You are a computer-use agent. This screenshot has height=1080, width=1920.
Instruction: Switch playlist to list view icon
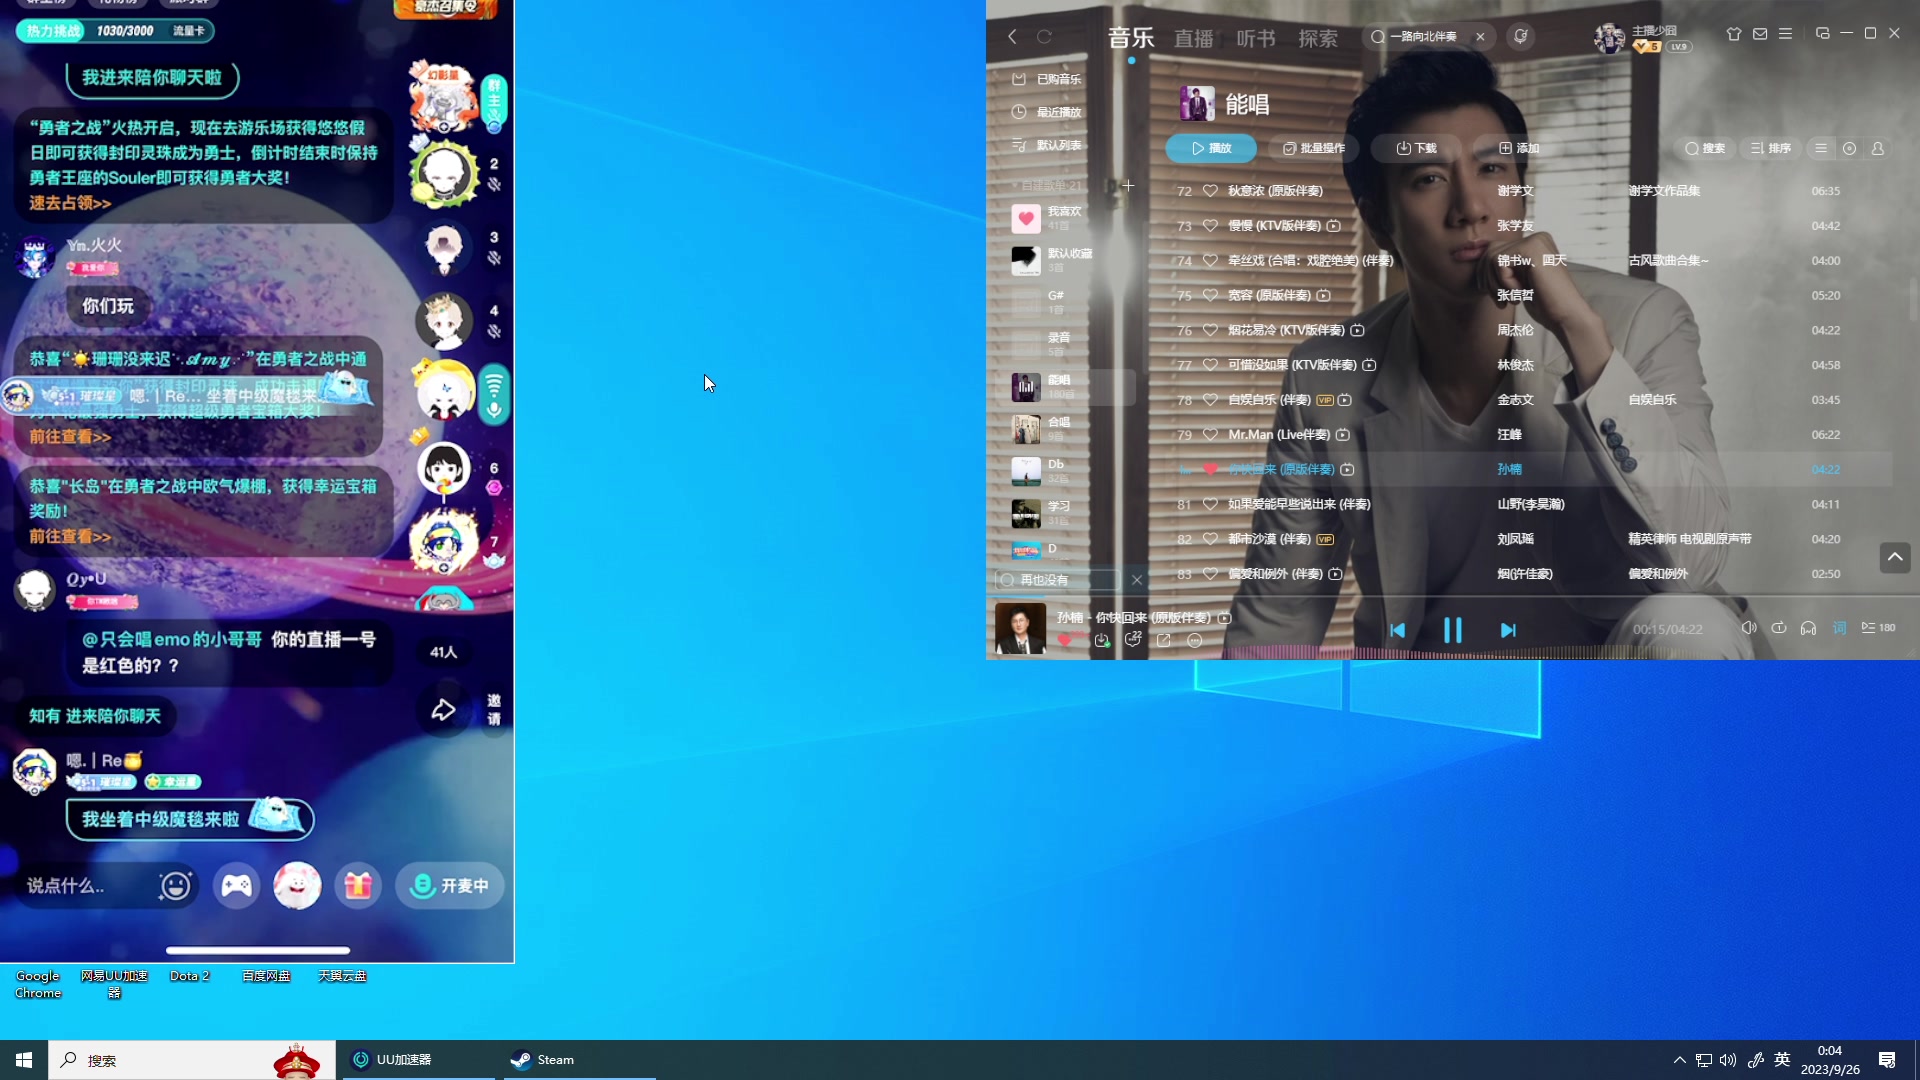coord(1821,148)
